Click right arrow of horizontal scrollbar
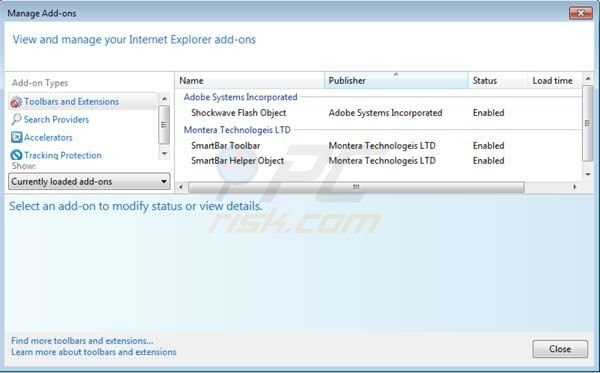Viewport: 600px width, 373px height. point(575,187)
